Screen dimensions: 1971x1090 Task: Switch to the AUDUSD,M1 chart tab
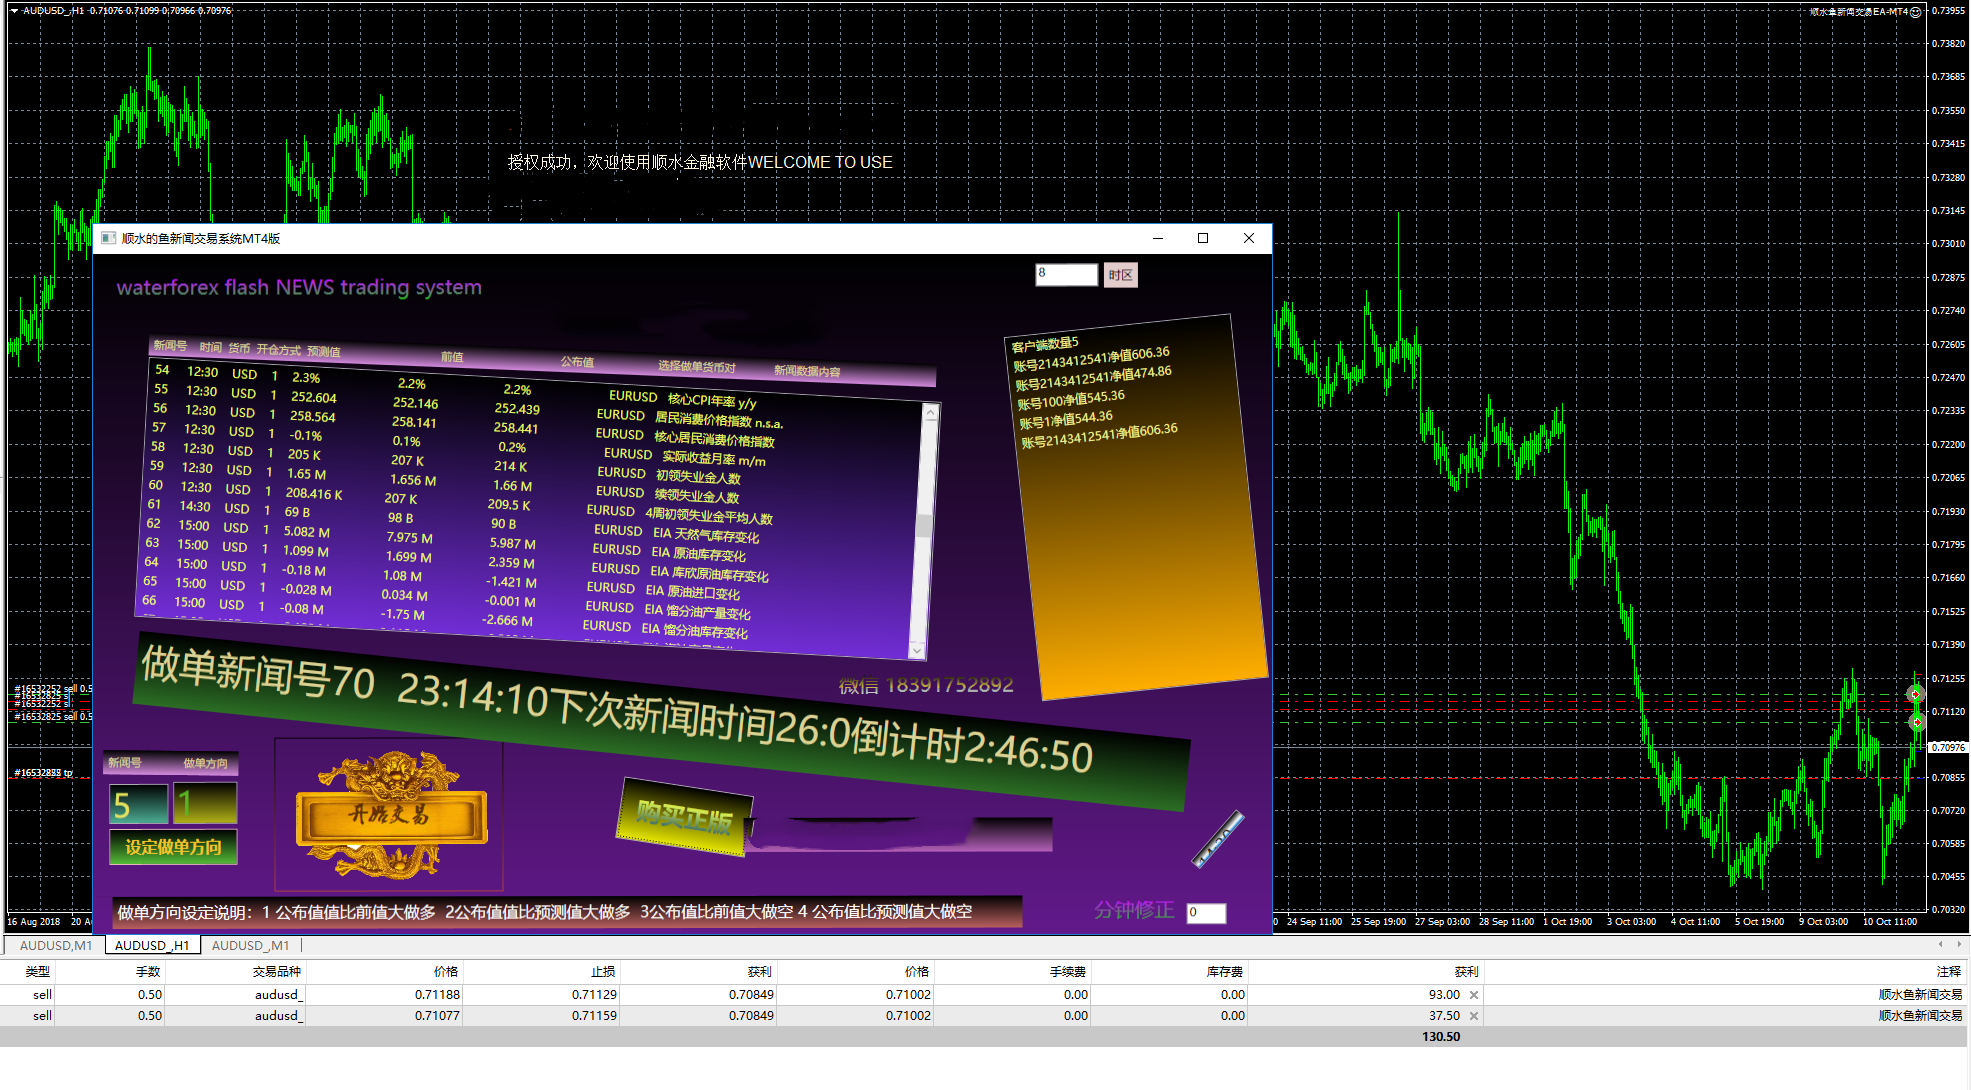[x=55, y=945]
